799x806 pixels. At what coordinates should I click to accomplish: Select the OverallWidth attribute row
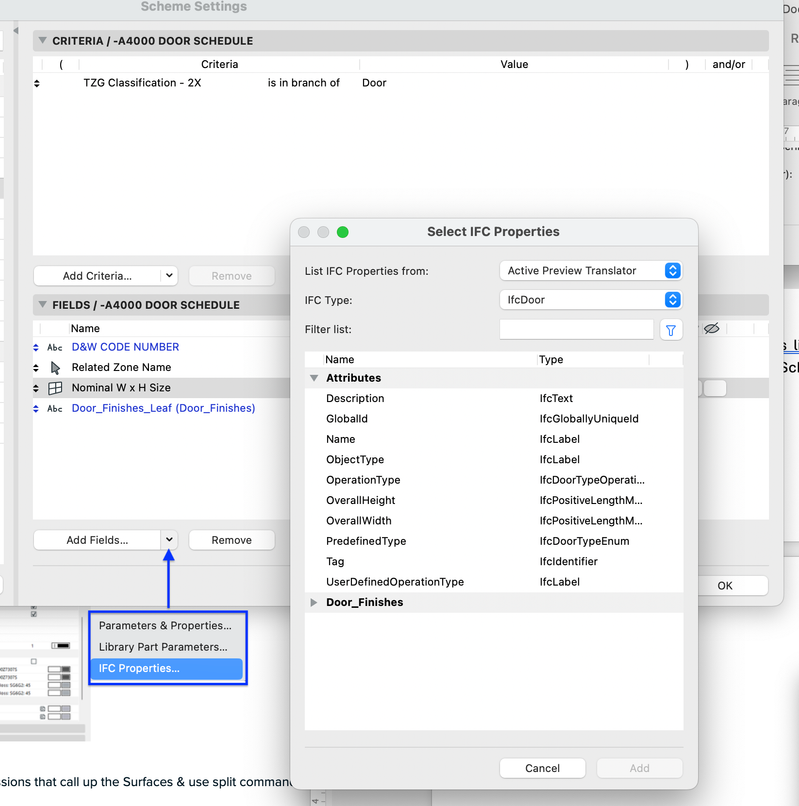click(x=494, y=521)
